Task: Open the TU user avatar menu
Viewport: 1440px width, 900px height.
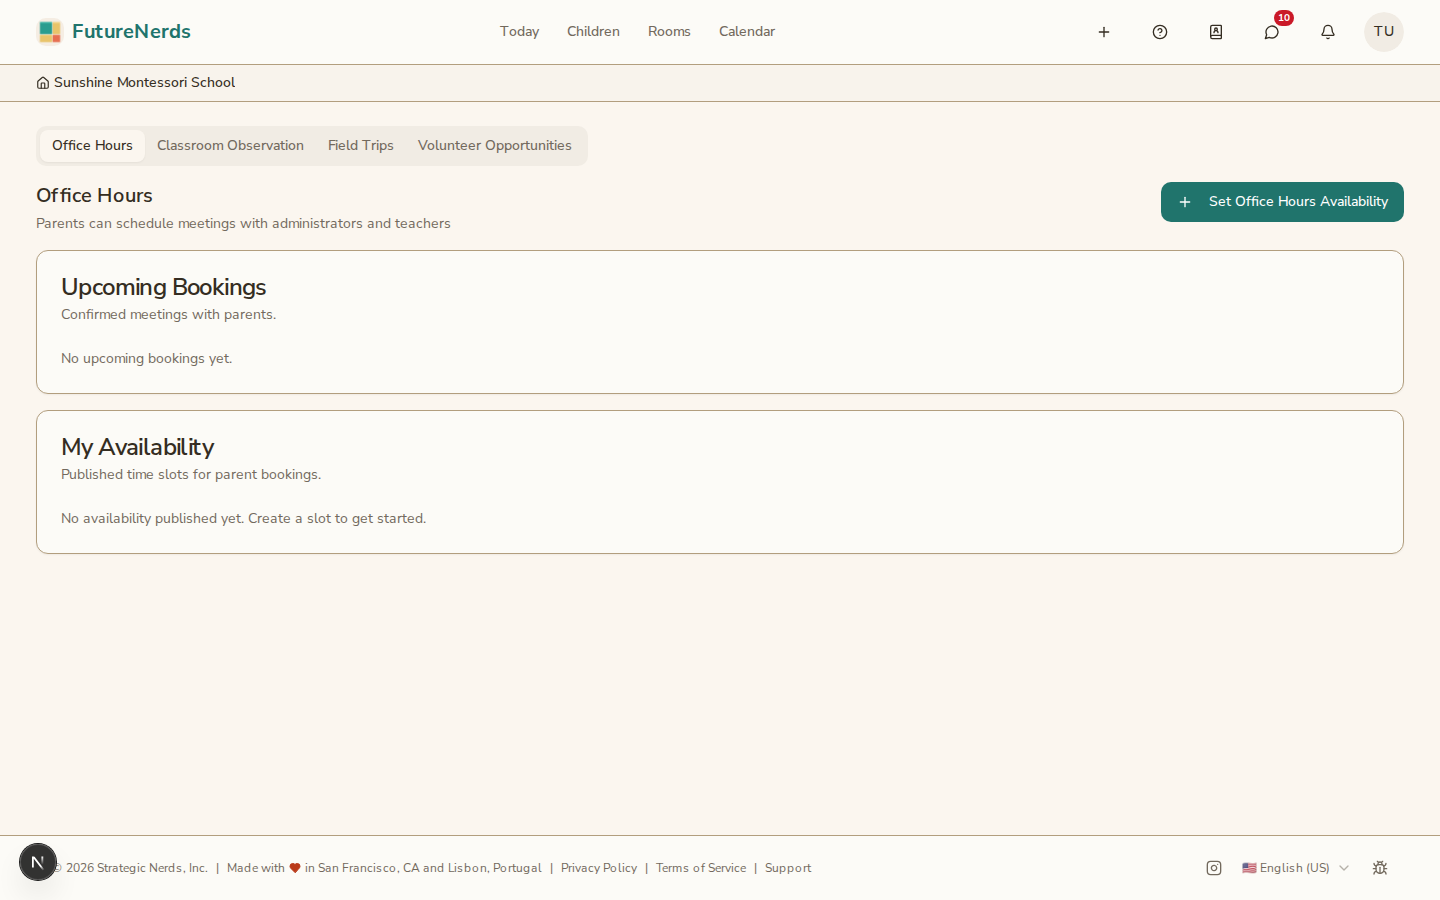Action: 1384,32
